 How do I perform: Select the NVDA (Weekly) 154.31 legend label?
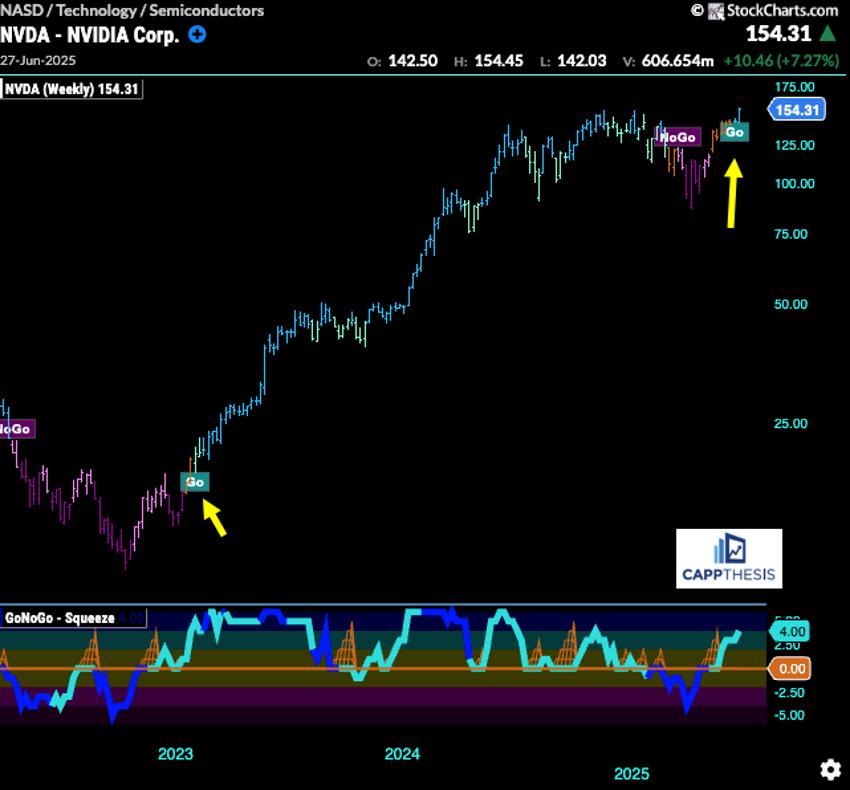(x=72, y=89)
